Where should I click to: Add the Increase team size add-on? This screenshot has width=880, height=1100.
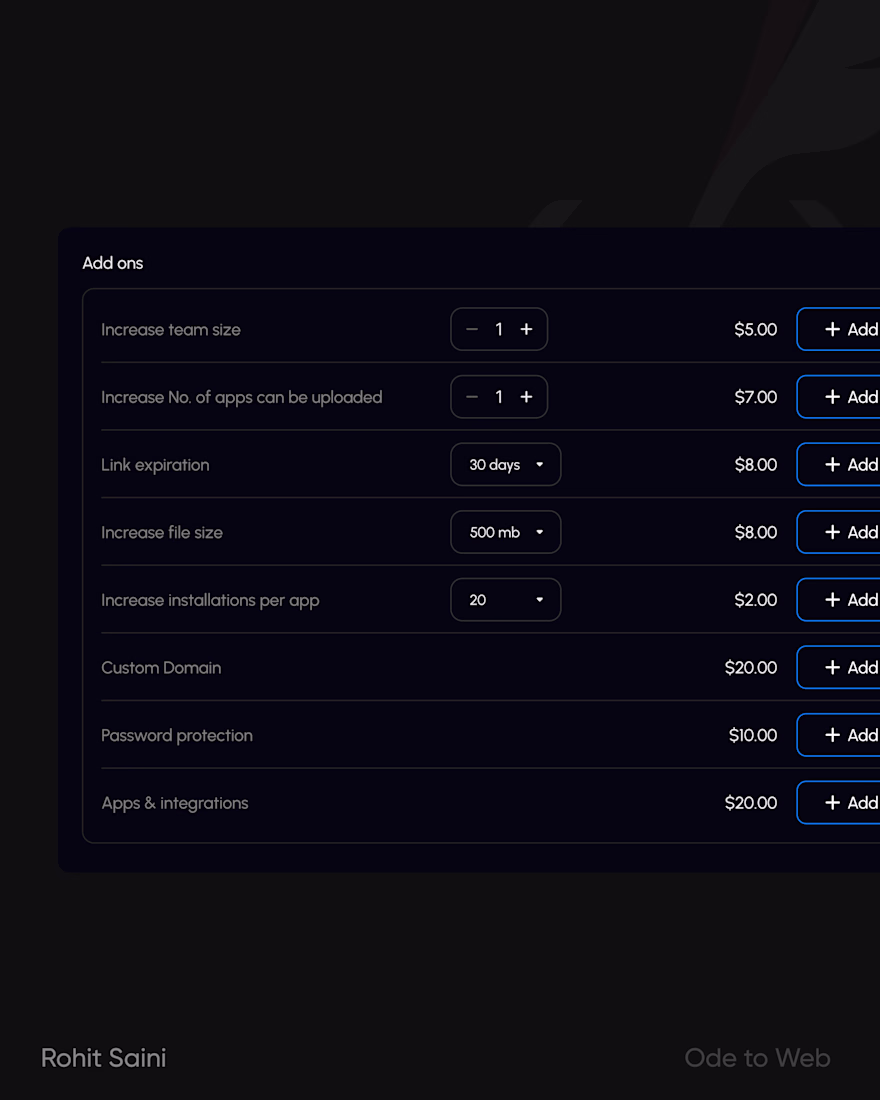point(839,329)
